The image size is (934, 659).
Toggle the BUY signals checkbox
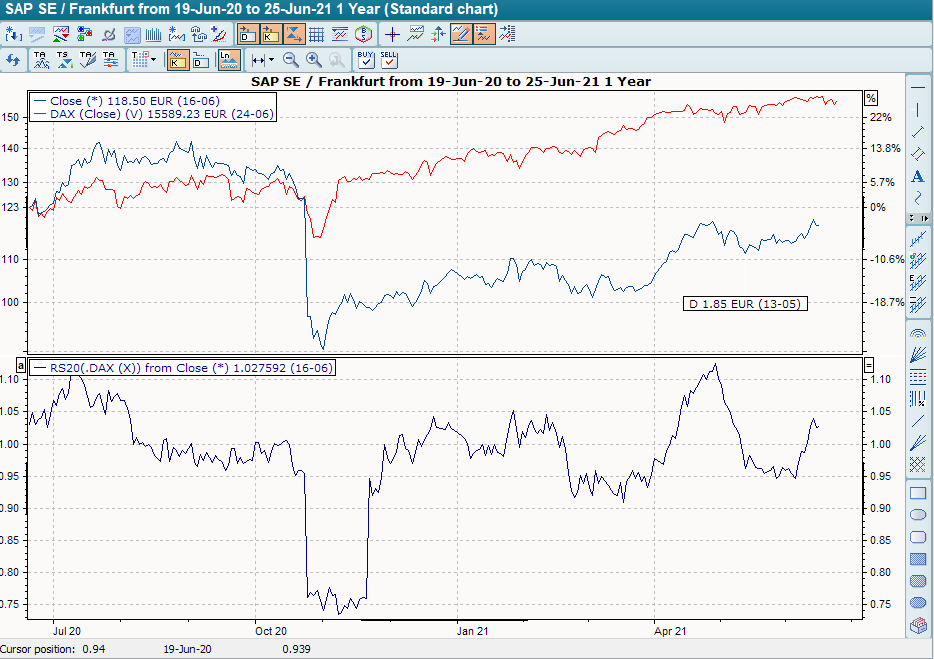[365, 60]
